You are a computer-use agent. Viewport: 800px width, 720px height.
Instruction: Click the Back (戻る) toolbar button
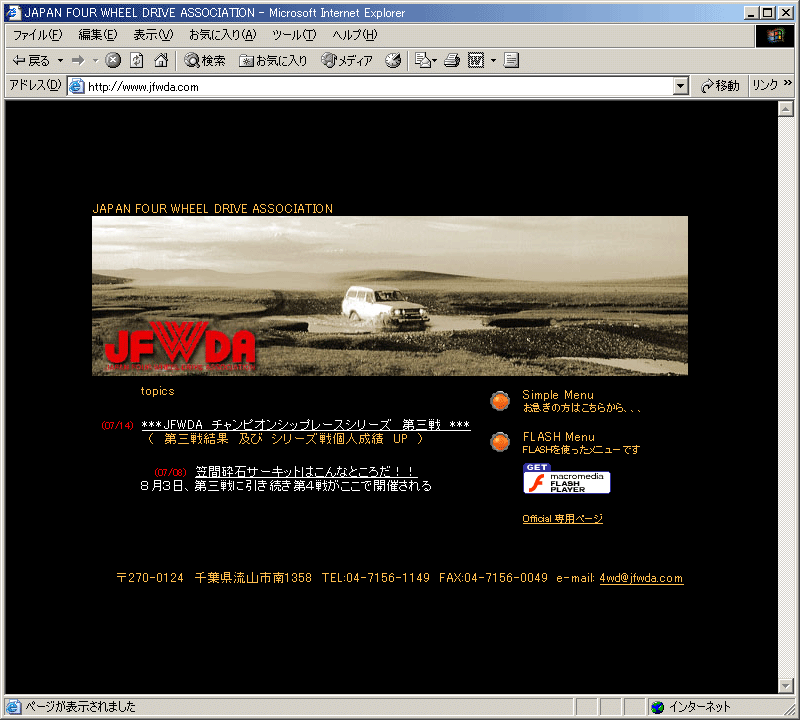(x=31, y=61)
